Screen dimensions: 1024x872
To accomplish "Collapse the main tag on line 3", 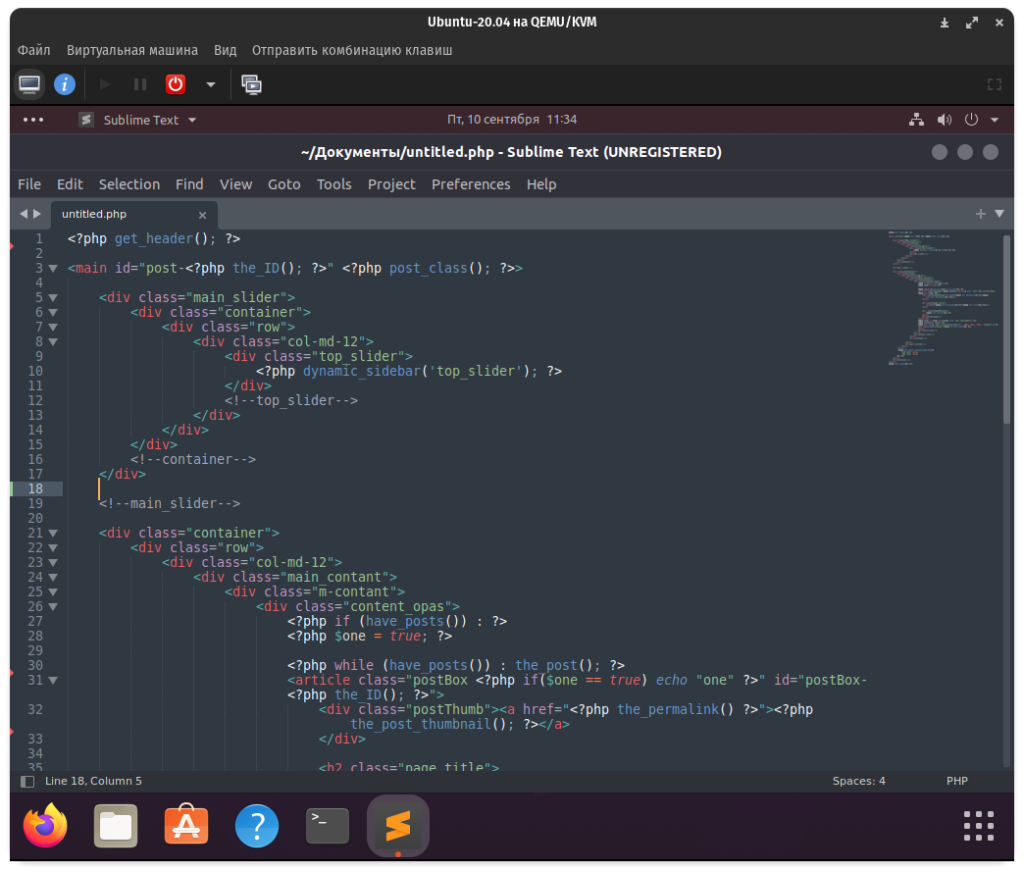I will (x=53, y=268).
